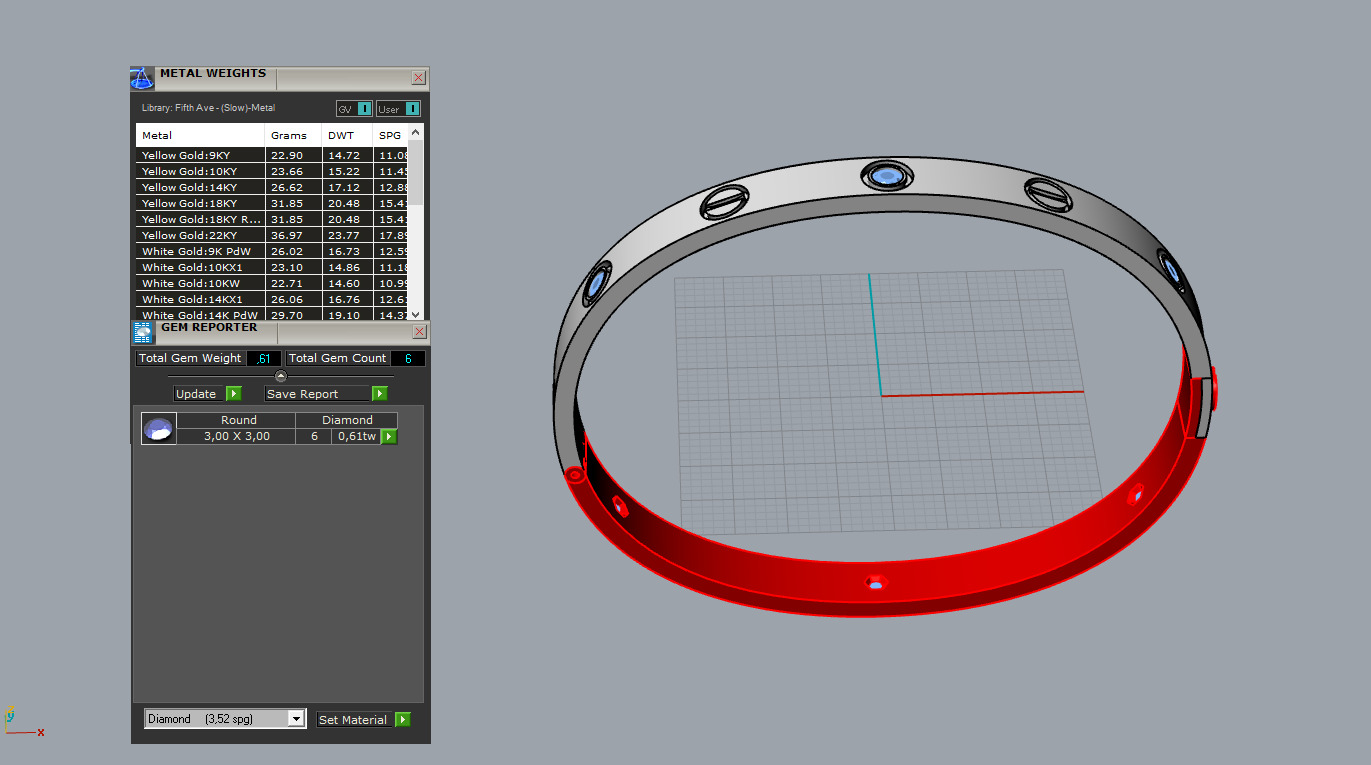Click the blue gem on bracelet's left side
The width and height of the screenshot is (1371, 765).
coord(598,283)
